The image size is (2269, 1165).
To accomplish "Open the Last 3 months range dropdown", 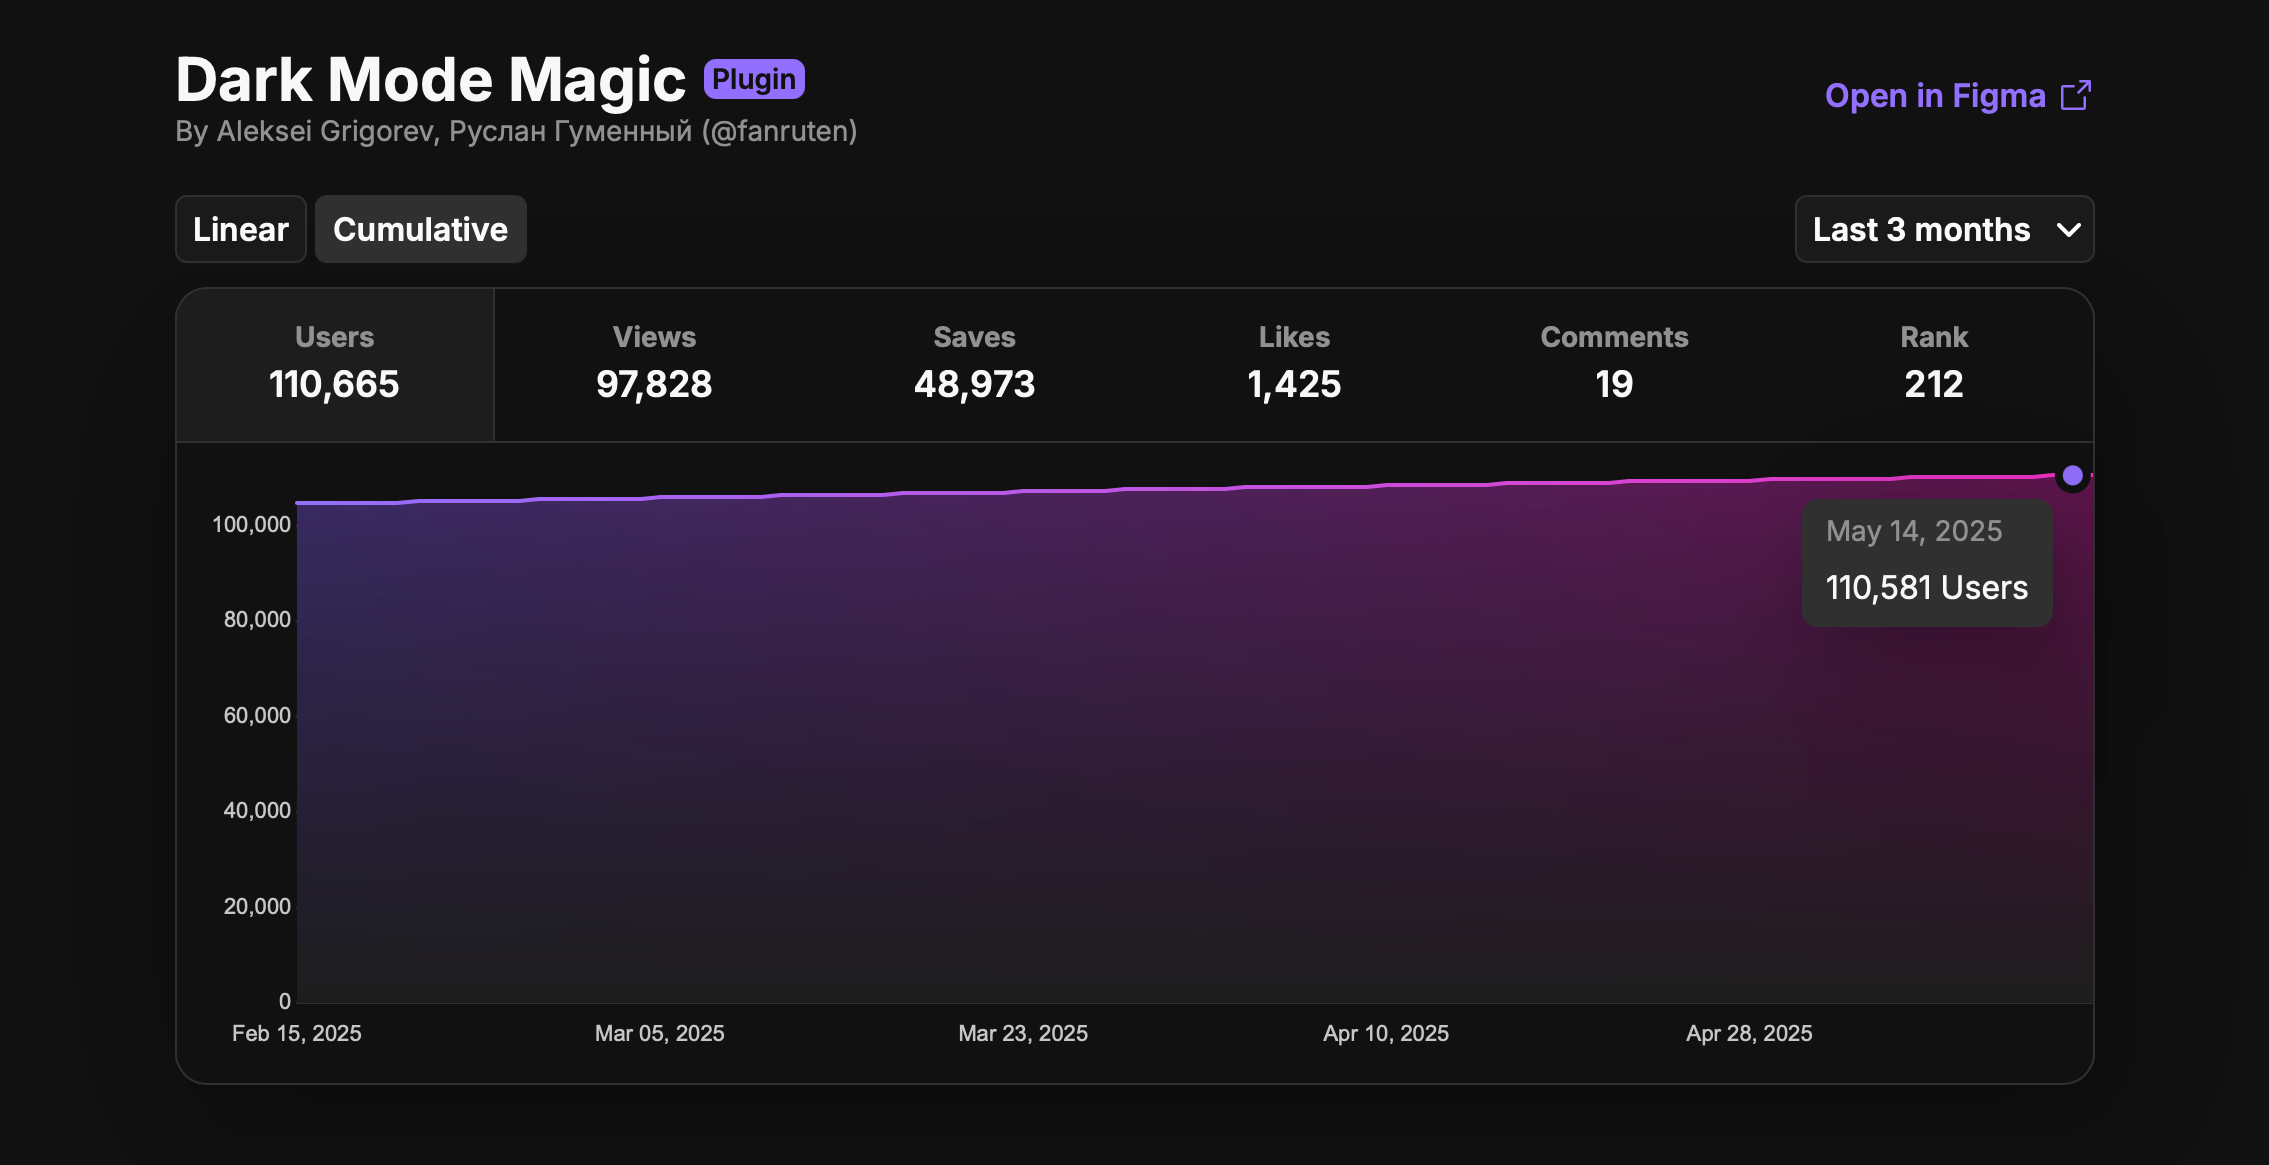I will [x=1944, y=229].
